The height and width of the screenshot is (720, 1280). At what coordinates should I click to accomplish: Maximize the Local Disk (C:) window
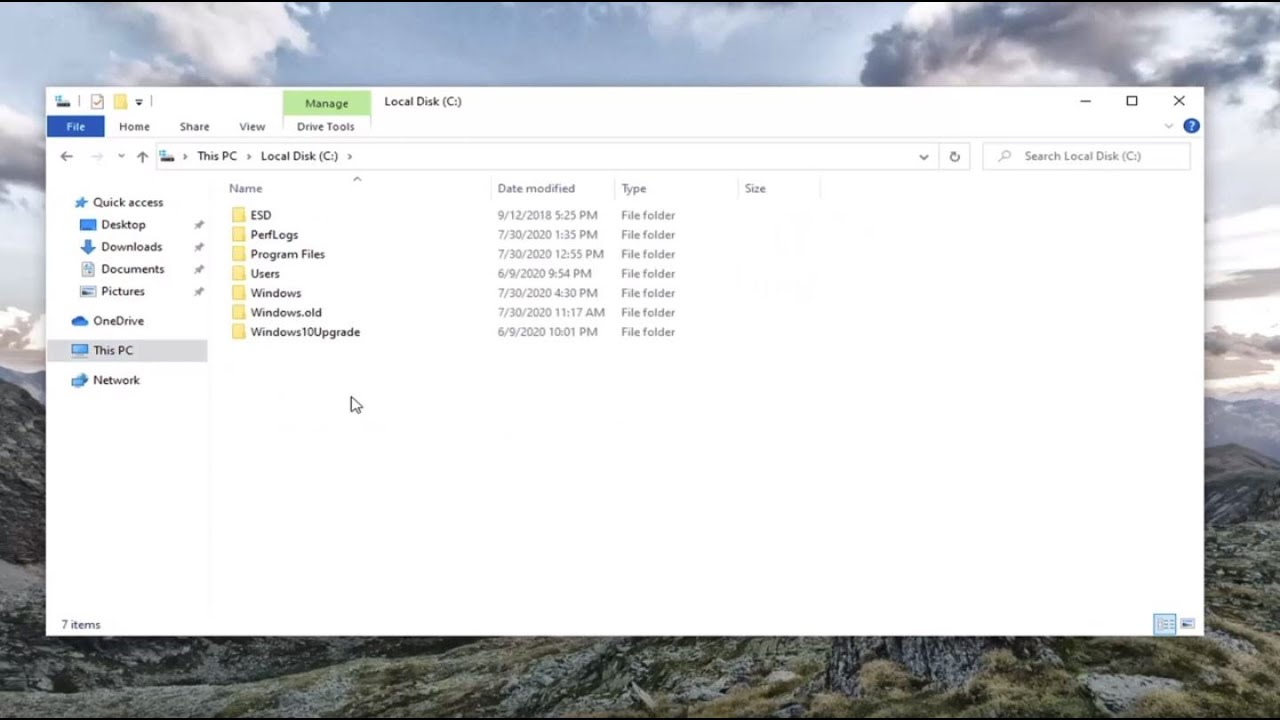coord(1132,101)
